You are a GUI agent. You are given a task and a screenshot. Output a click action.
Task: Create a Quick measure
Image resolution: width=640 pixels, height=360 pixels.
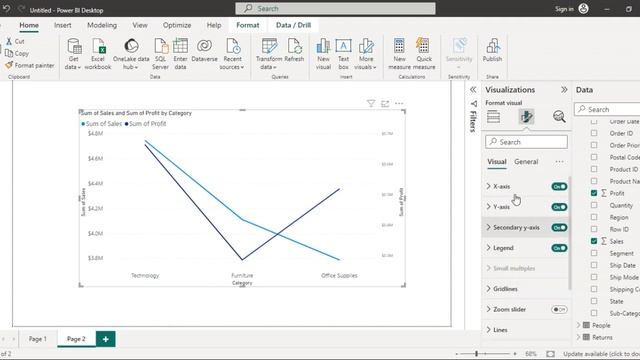(x=424, y=54)
